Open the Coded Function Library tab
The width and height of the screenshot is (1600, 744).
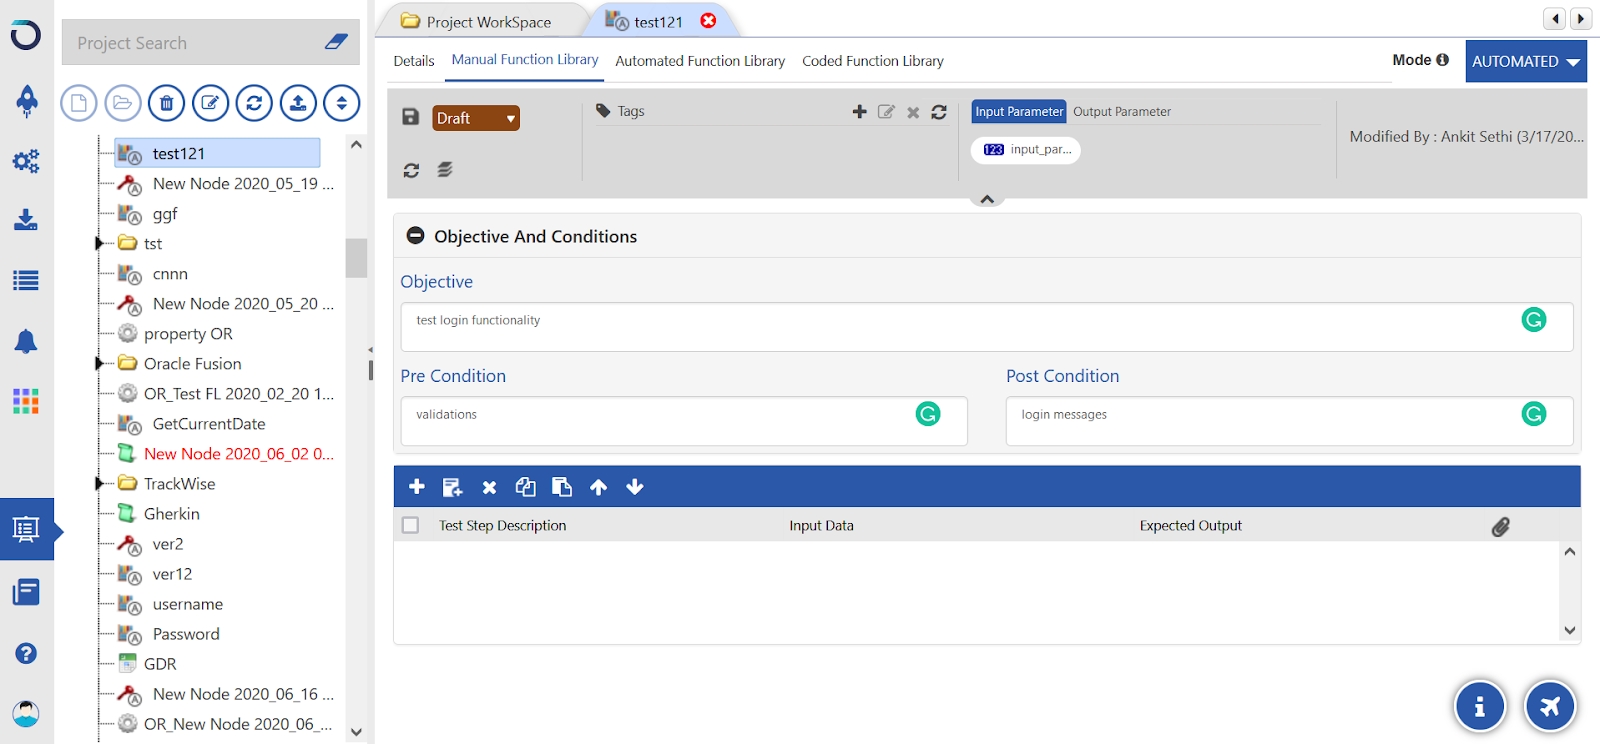click(872, 61)
